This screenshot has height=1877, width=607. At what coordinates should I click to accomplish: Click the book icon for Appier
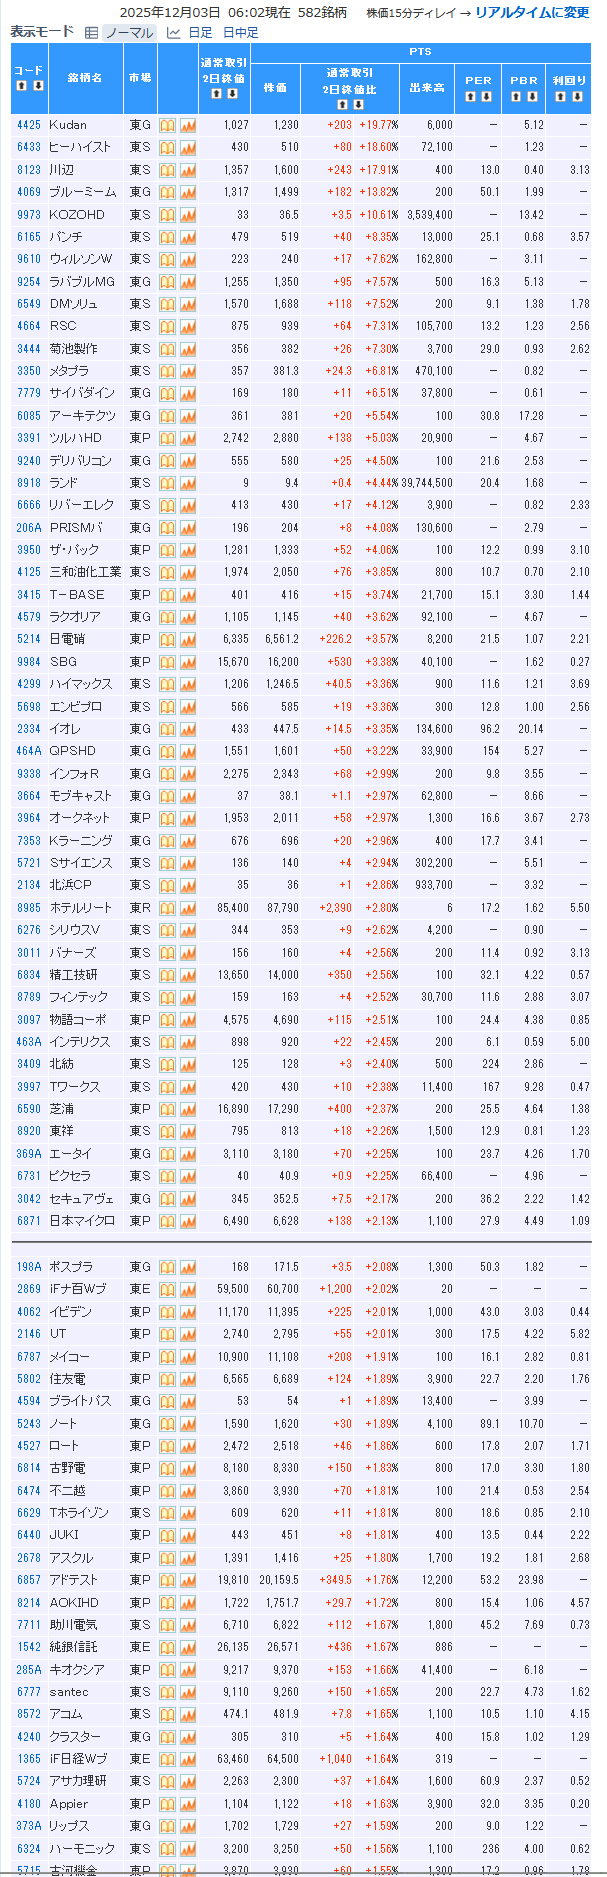coord(167,1804)
